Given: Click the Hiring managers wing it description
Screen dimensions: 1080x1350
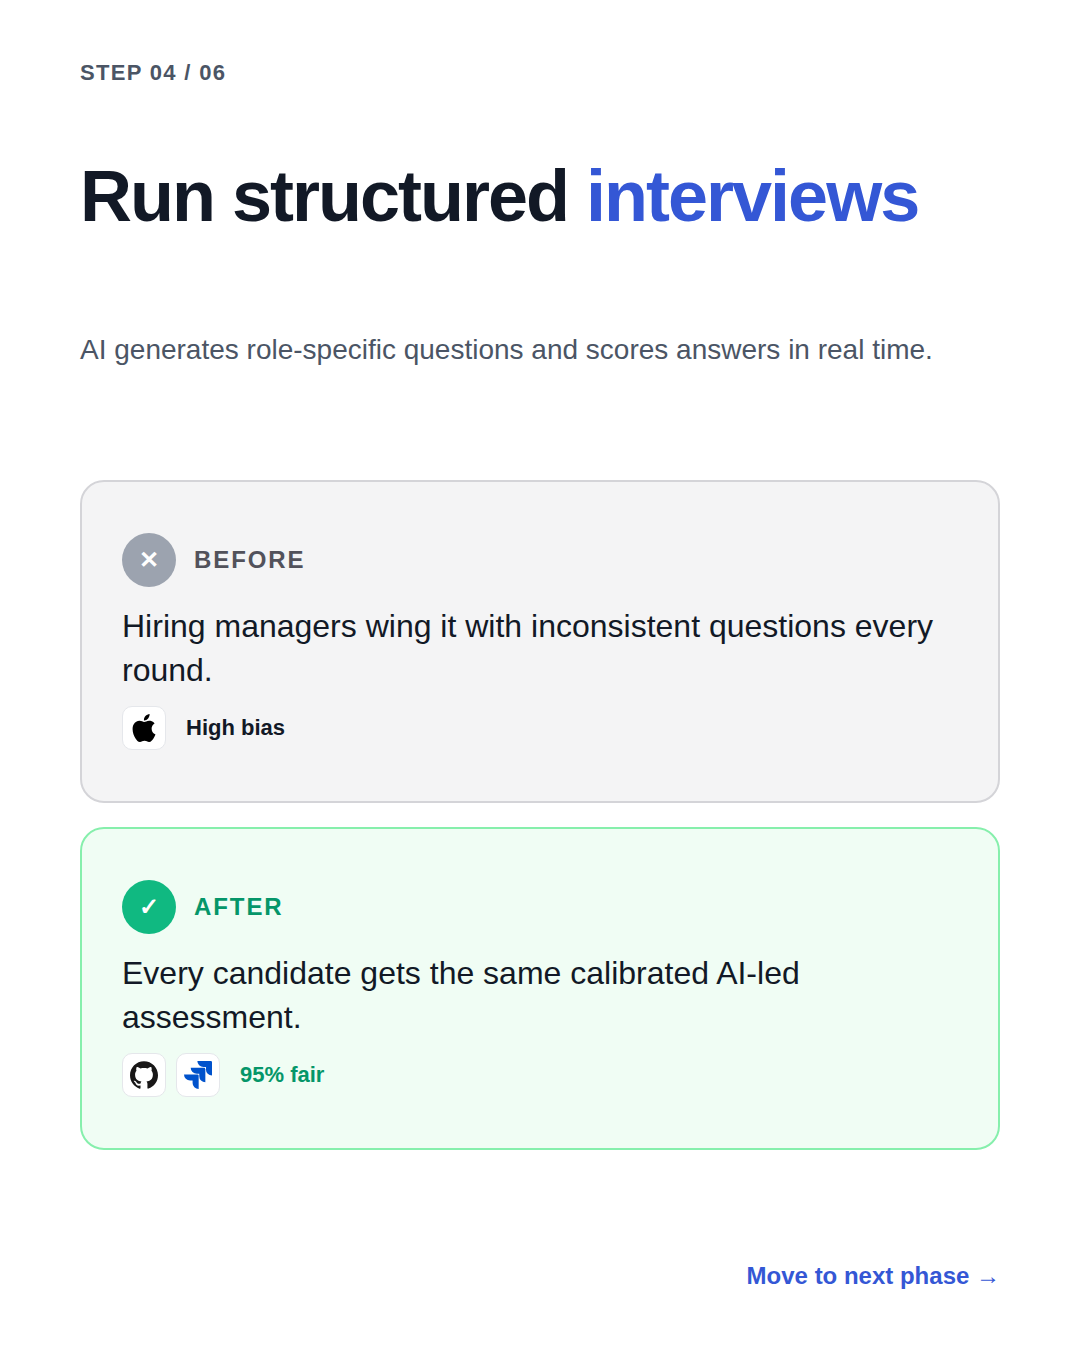Looking at the screenshot, I should [527, 648].
